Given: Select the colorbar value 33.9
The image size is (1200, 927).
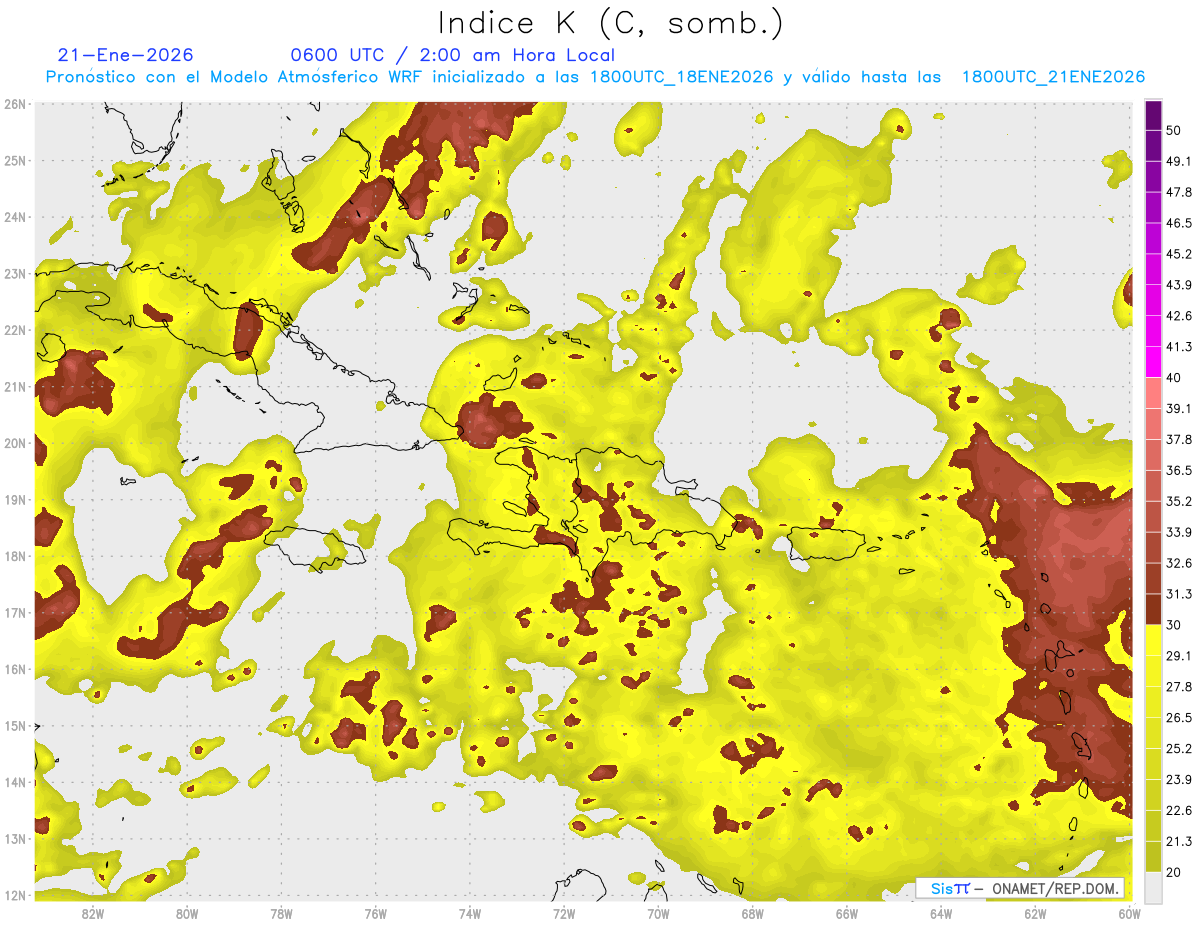Looking at the screenshot, I should tap(1179, 533).
